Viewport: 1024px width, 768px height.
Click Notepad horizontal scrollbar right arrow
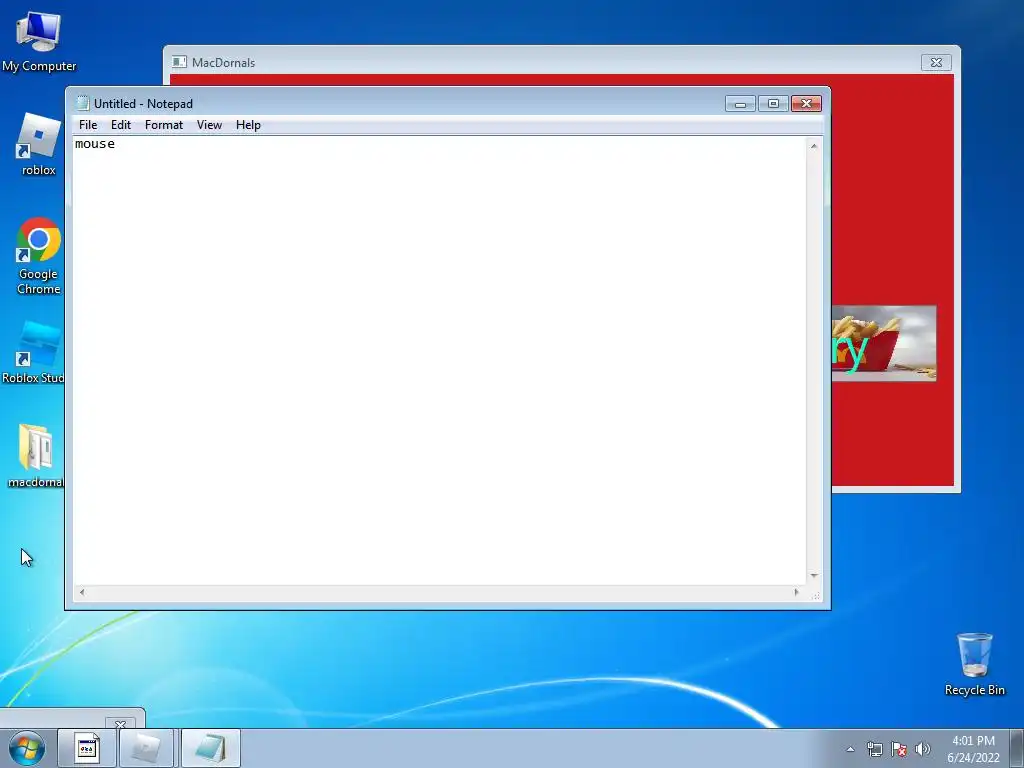coord(796,592)
